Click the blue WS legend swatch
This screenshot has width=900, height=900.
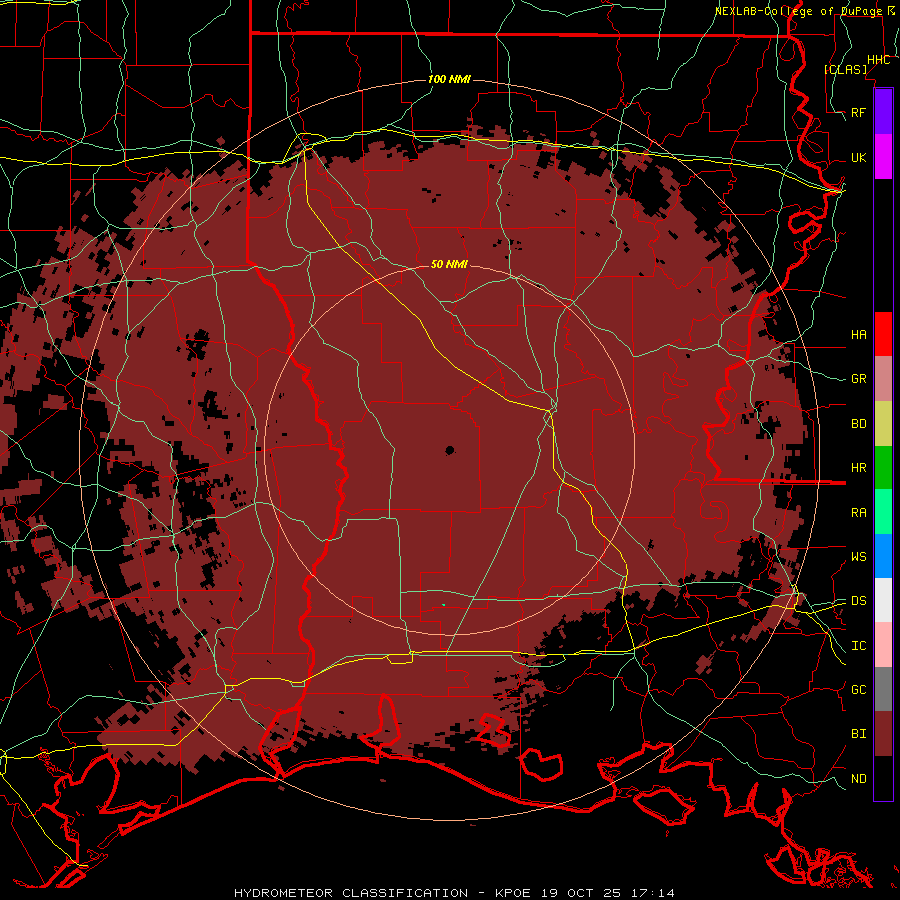(x=883, y=556)
